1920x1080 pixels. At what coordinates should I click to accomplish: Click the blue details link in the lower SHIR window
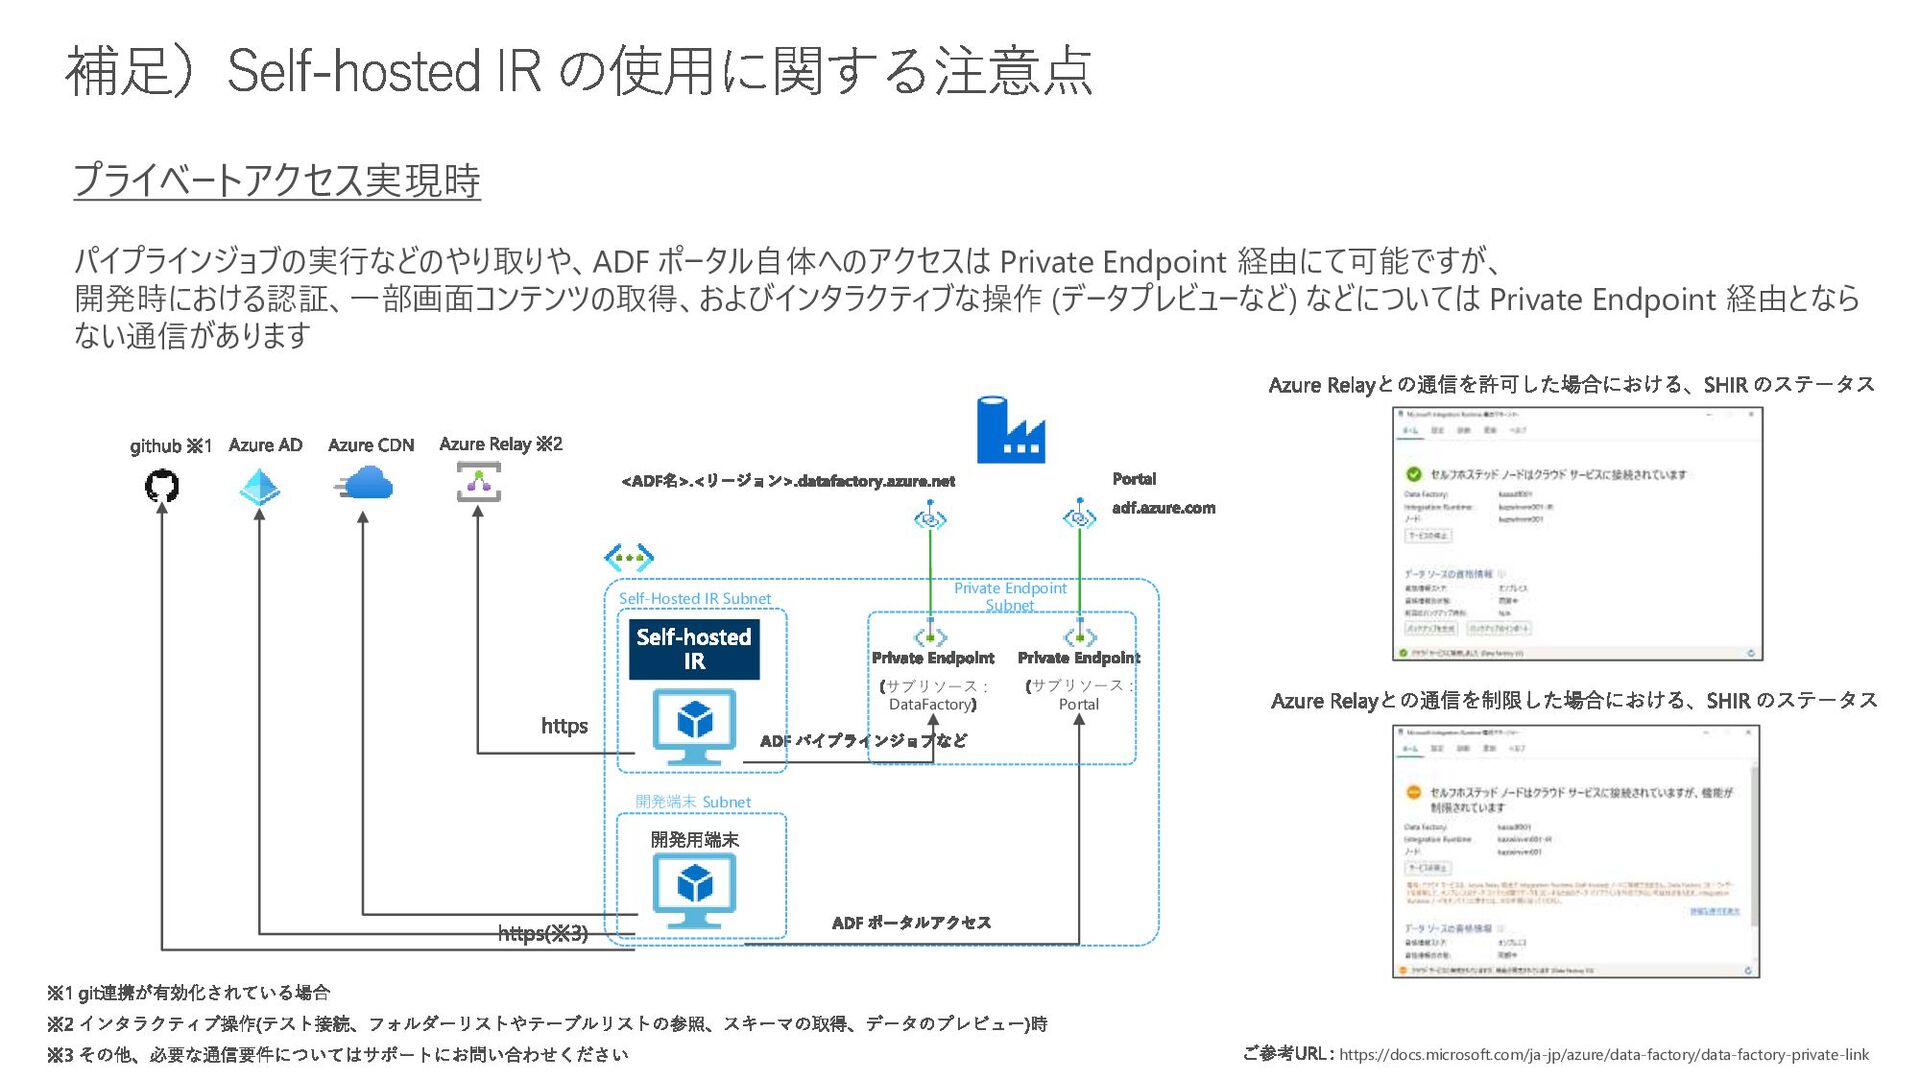1715,911
